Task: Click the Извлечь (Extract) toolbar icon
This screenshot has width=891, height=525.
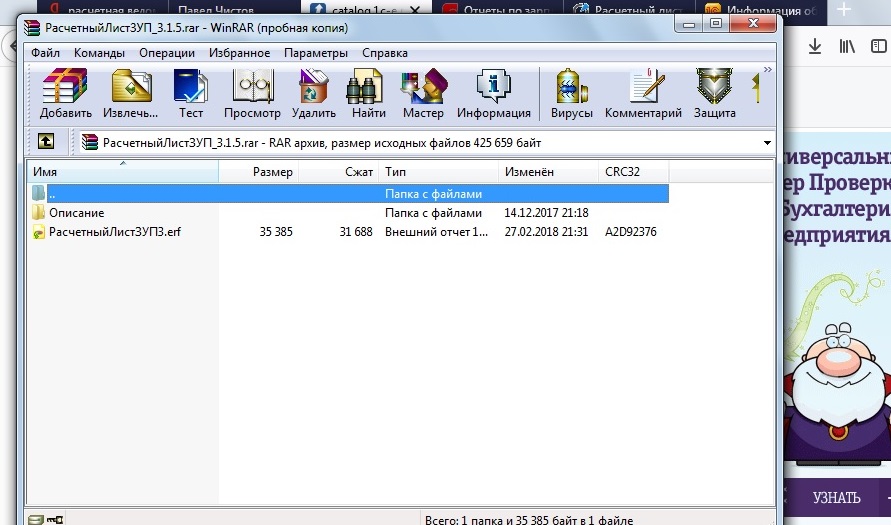Action: (131, 93)
